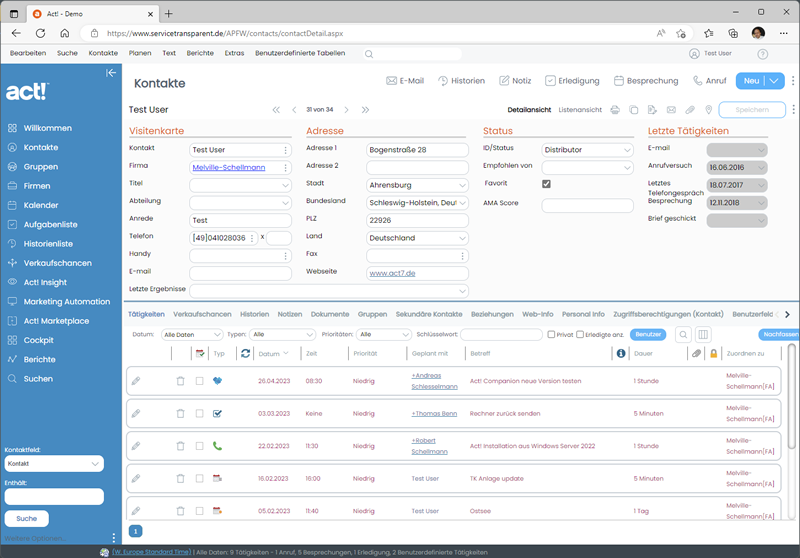Open the ID/Status dropdown showing Distributor
Screen dimensions: 800x558
click(587, 149)
